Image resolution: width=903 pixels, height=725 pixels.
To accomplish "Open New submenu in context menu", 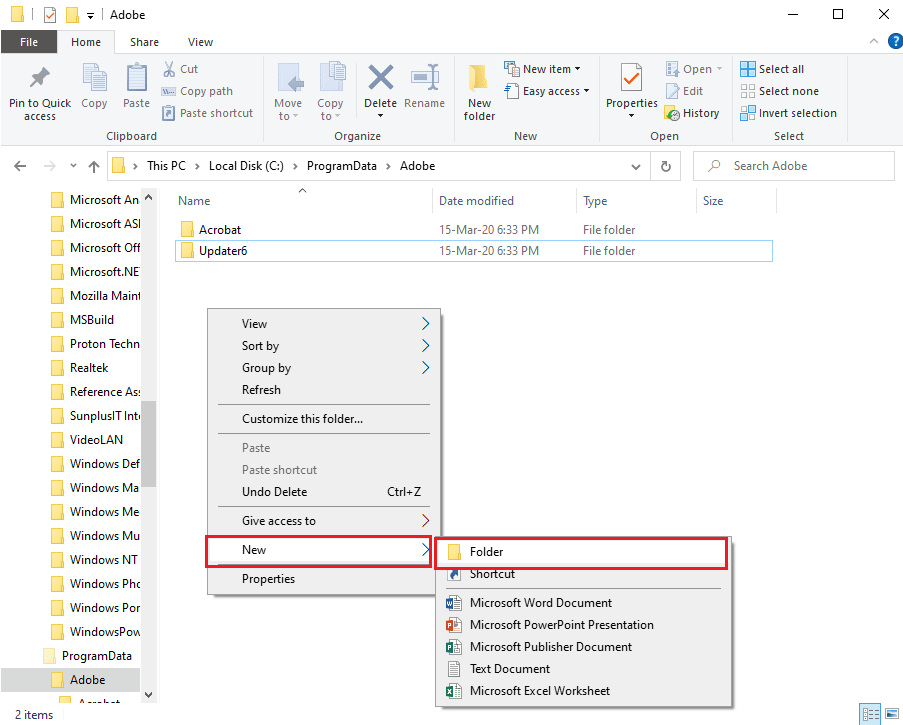I will click(319, 550).
